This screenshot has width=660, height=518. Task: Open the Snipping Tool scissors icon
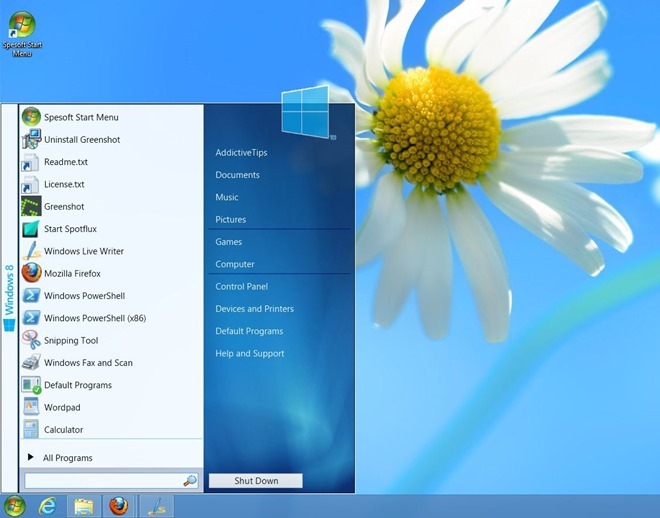(x=31, y=340)
